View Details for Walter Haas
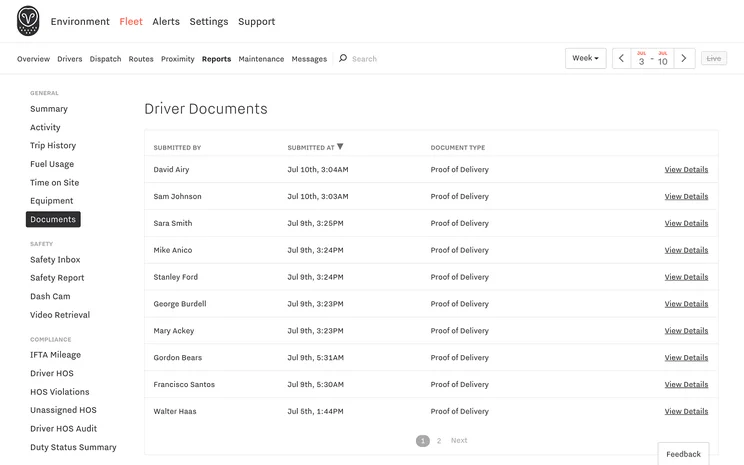The width and height of the screenshot is (744, 465). pos(686,411)
